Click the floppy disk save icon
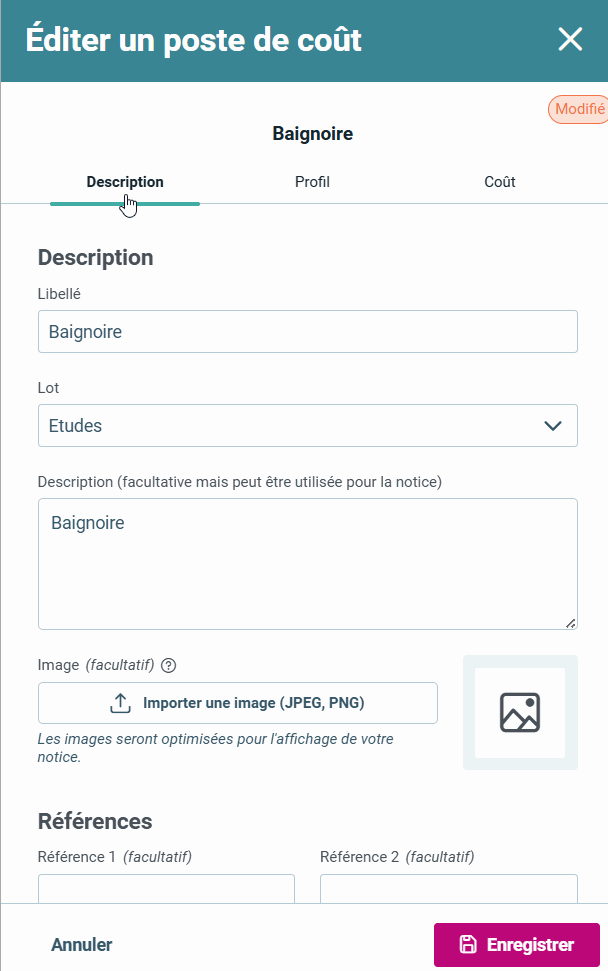The image size is (608, 971). click(467, 945)
